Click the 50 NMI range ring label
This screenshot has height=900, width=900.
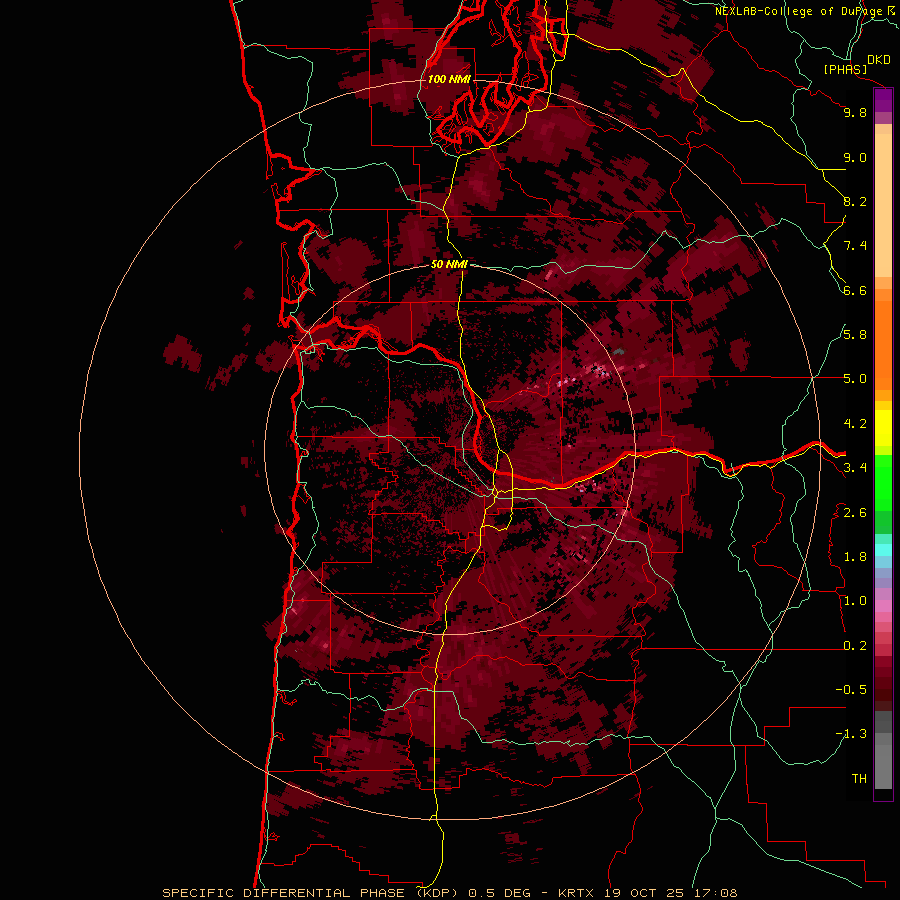pyautogui.click(x=449, y=264)
